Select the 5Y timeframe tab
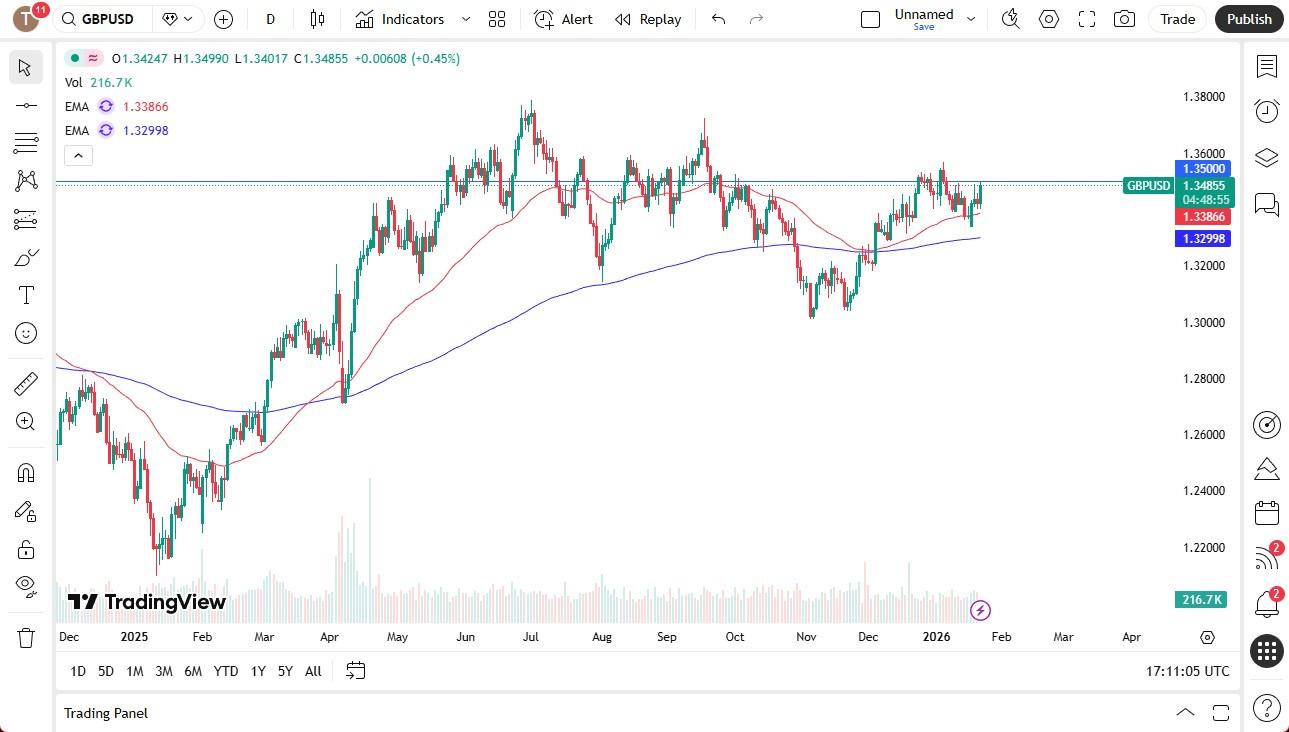This screenshot has width=1289, height=732. point(285,671)
